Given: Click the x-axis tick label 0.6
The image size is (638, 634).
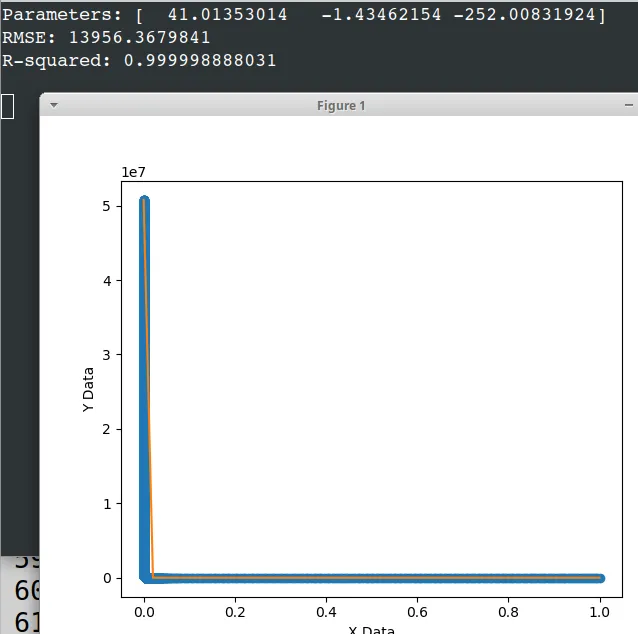Looking at the screenshot, I should (417, 612).
